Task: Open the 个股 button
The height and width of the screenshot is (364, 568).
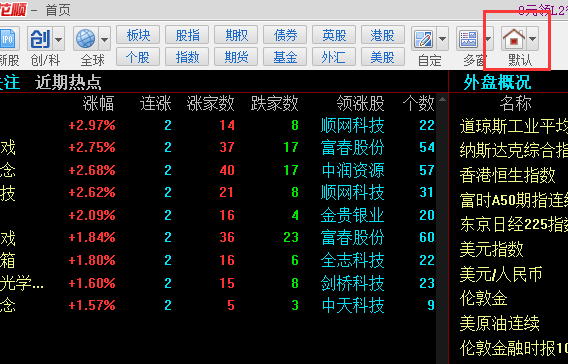Action: click(x=138, y=57)
